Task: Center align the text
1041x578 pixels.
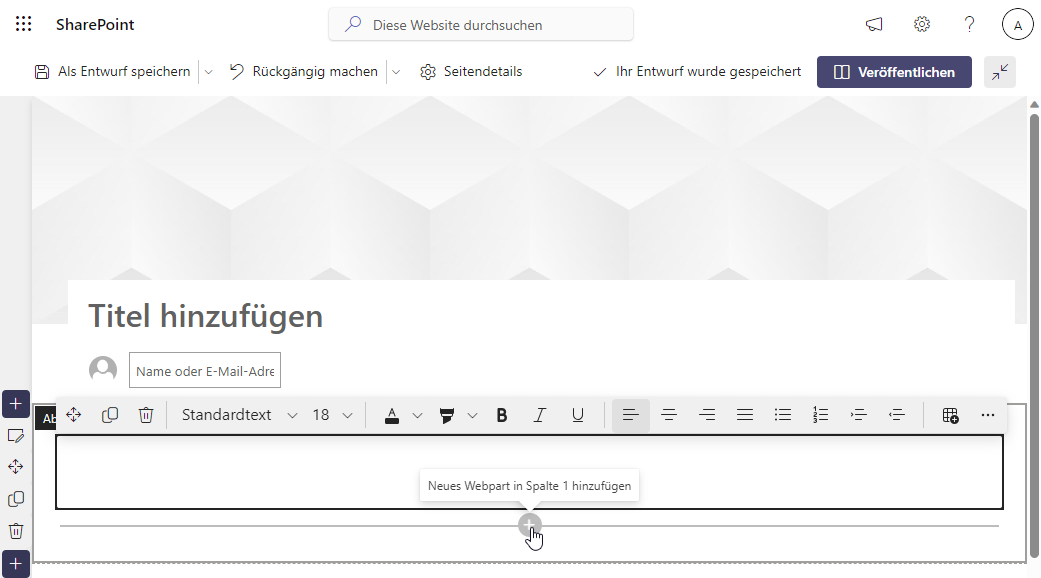Action: pyautogui.click(x=669, y=415)
